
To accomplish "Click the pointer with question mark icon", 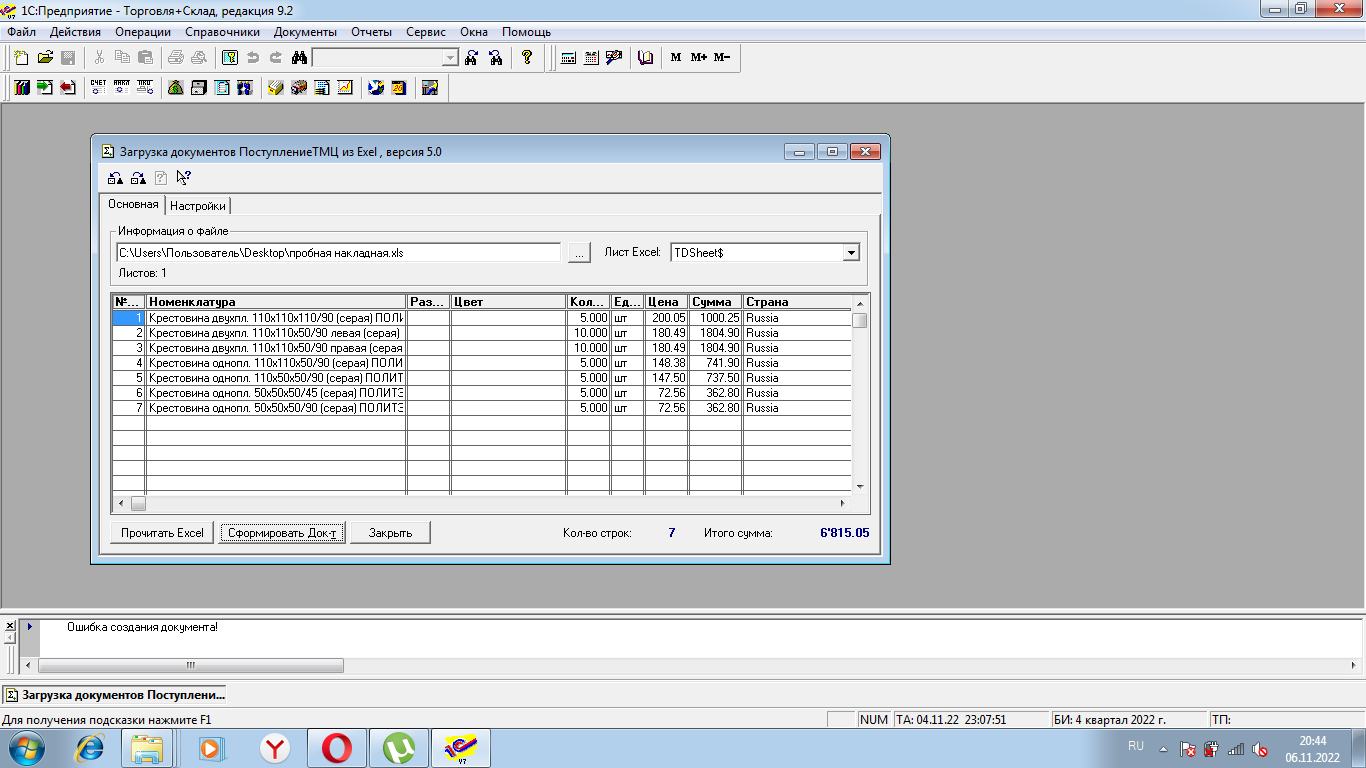I will 183,178.
